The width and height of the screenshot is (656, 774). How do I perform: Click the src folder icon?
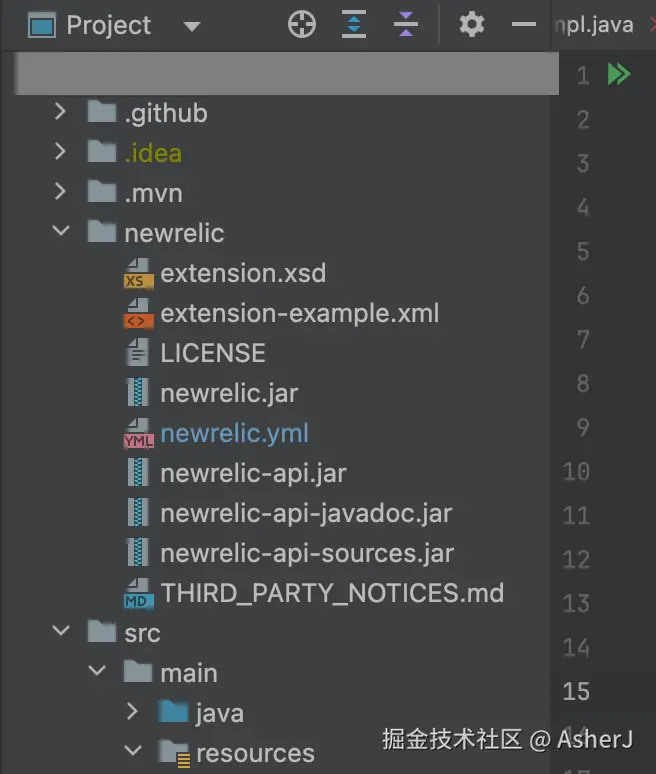(102, 631)
